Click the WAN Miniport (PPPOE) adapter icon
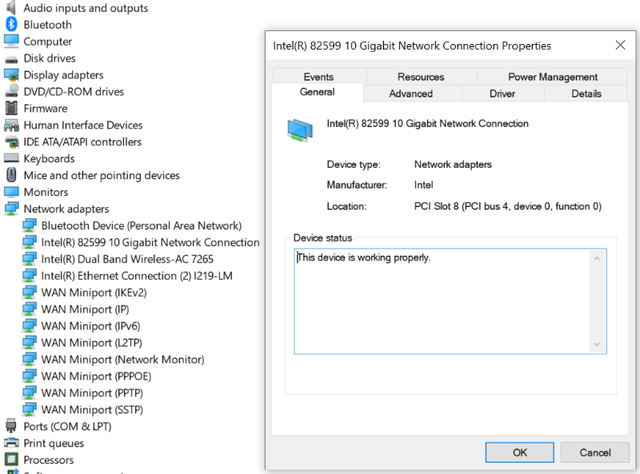 [x=29, y=376]
